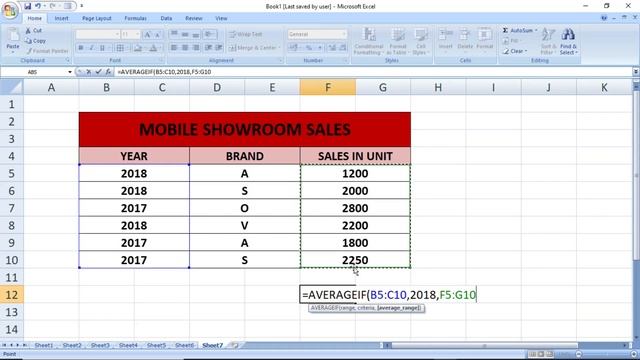Expand the formula bar
Image resolution: width=640 pixels, height=360 pixels.
pos(636,72)
